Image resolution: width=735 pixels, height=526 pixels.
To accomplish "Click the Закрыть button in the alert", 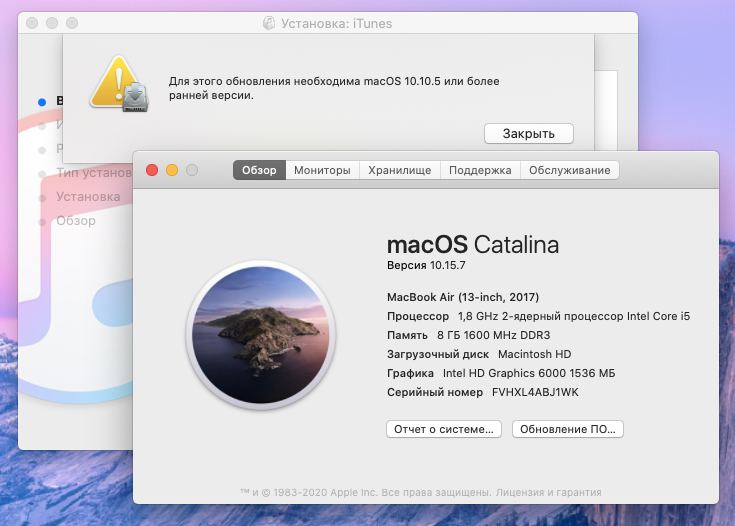I will [x=528, y=134].
